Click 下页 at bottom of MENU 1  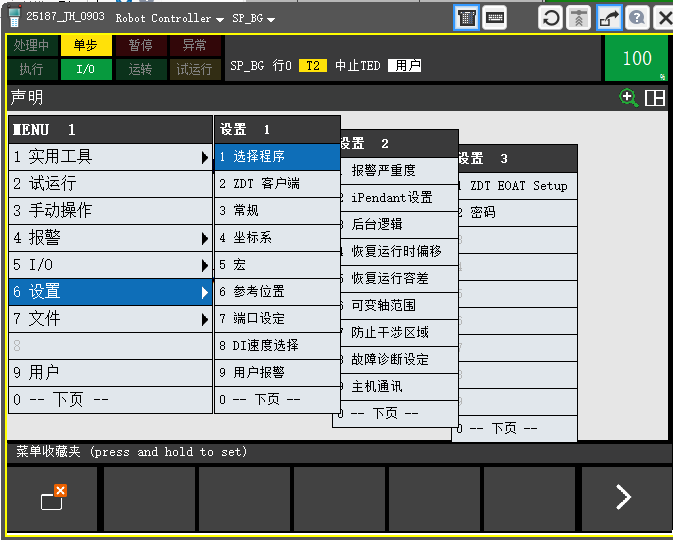click(110, 399)
